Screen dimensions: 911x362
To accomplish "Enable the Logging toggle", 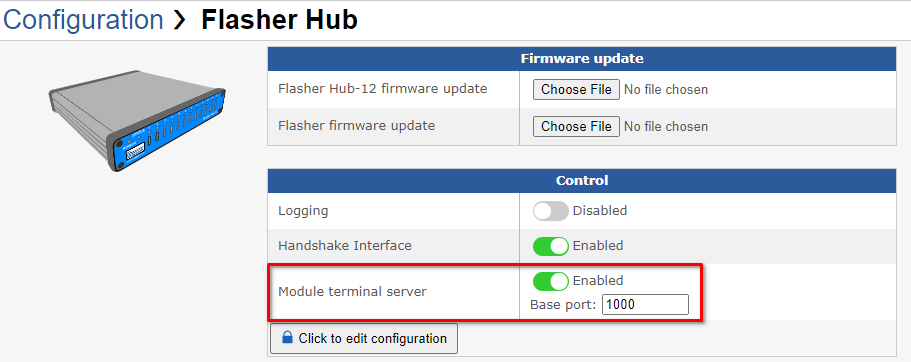I will click(x=550, y=211).
